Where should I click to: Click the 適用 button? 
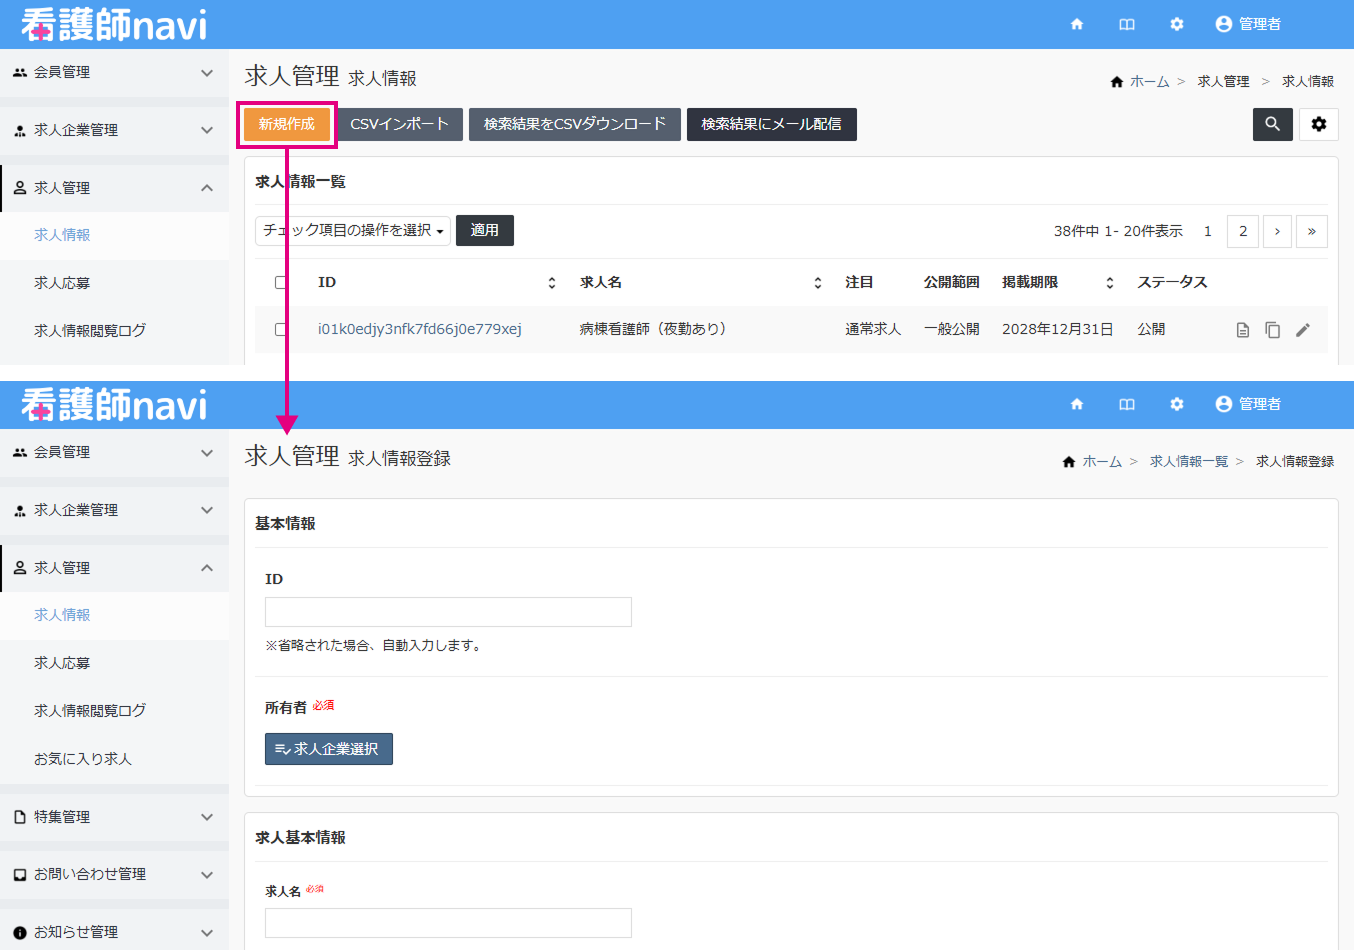pos(485,230)
